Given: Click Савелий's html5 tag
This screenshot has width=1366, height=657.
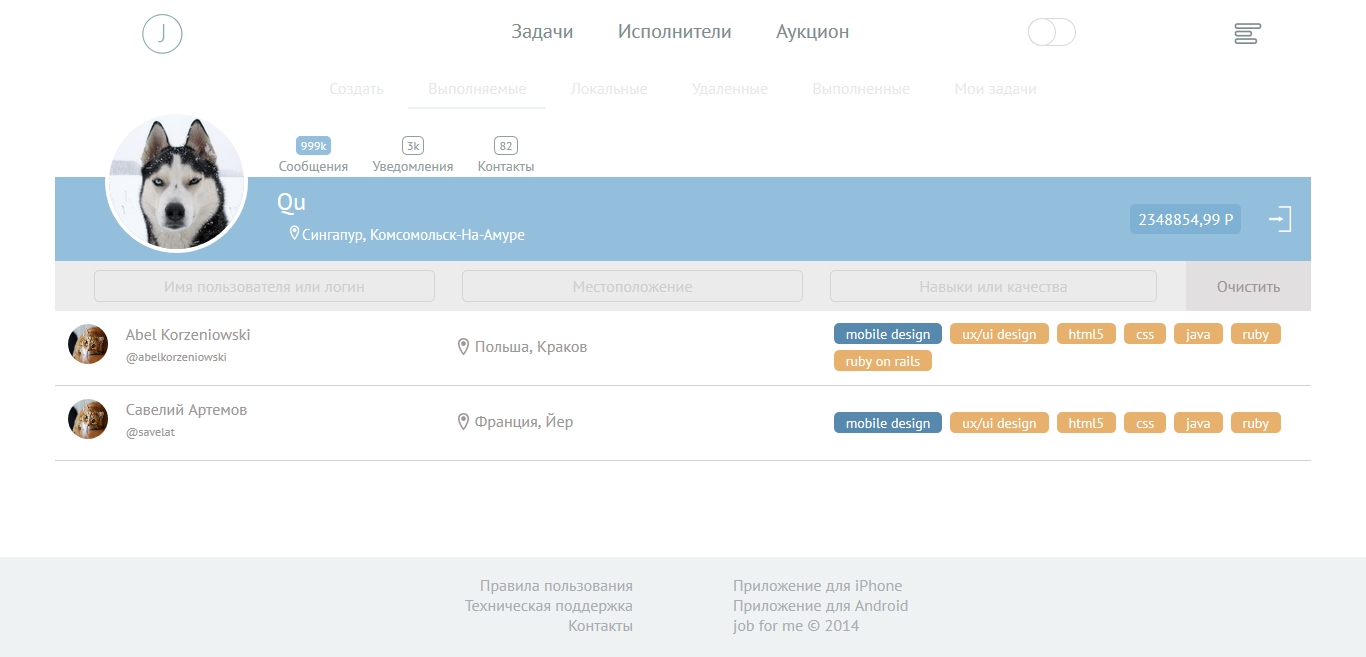Looking at the screenshot, I should 1086,423.
